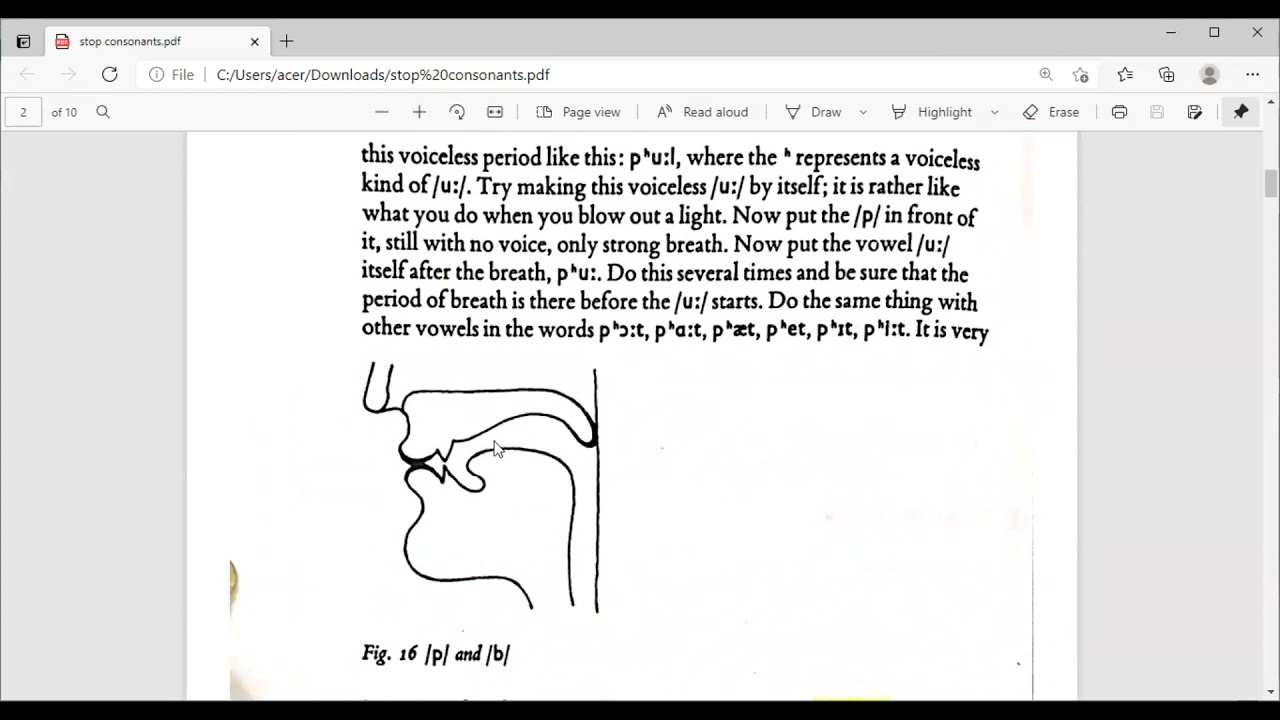Open browser Settings and more menu
The width and height of the screenshot is (1280, 720).
click(1252, 74)
